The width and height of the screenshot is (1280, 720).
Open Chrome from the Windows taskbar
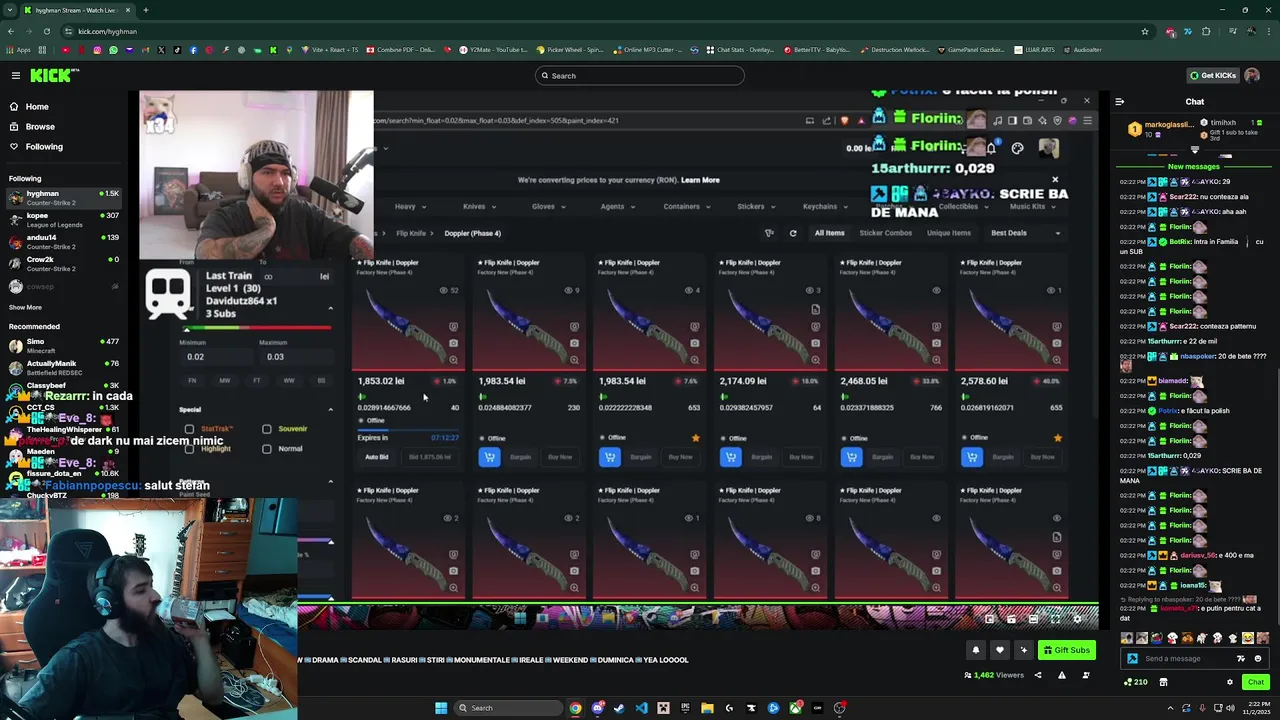(575, 708)
